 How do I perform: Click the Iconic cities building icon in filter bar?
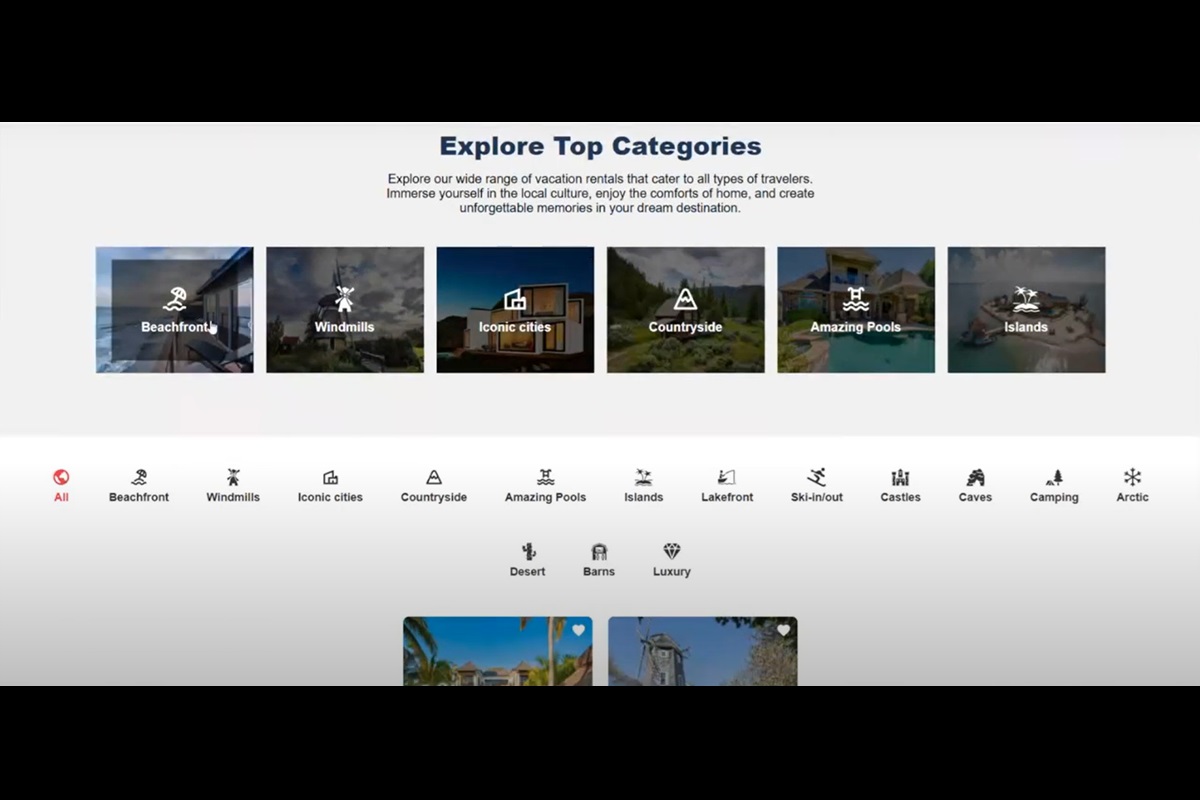(x=330, y=477)
